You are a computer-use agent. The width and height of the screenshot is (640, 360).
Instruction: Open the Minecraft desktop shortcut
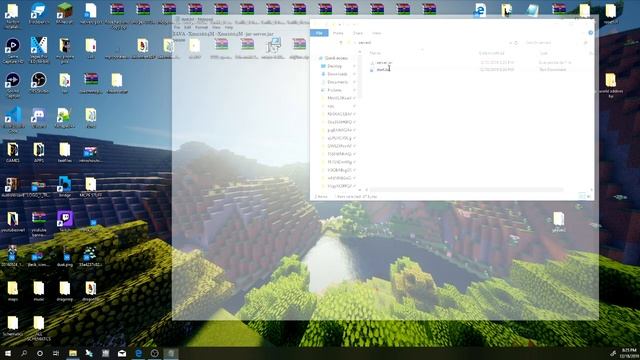[x=64, y=13]
